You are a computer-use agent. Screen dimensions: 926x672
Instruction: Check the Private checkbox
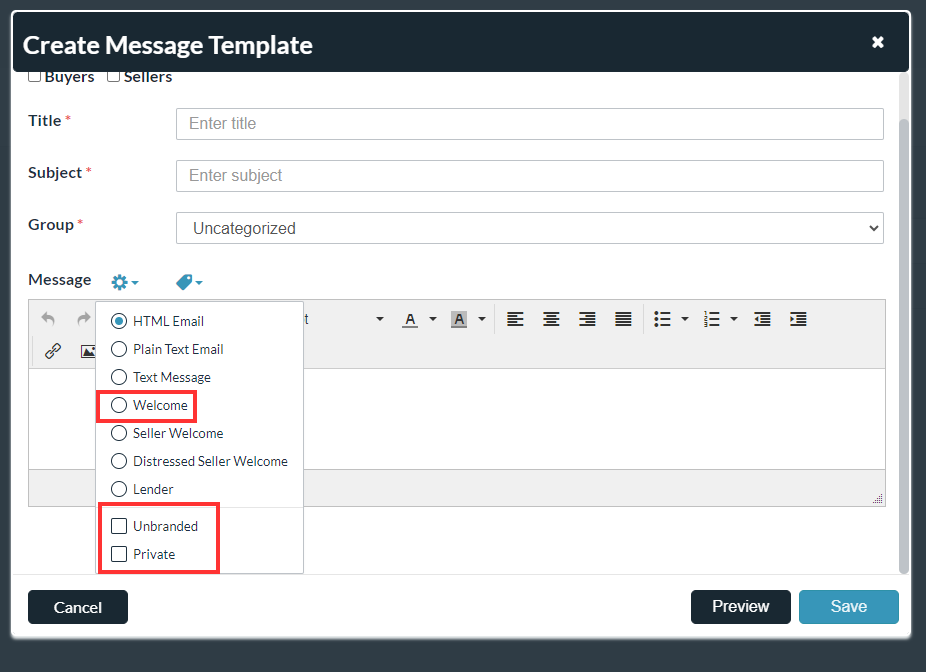coord(119,554)
